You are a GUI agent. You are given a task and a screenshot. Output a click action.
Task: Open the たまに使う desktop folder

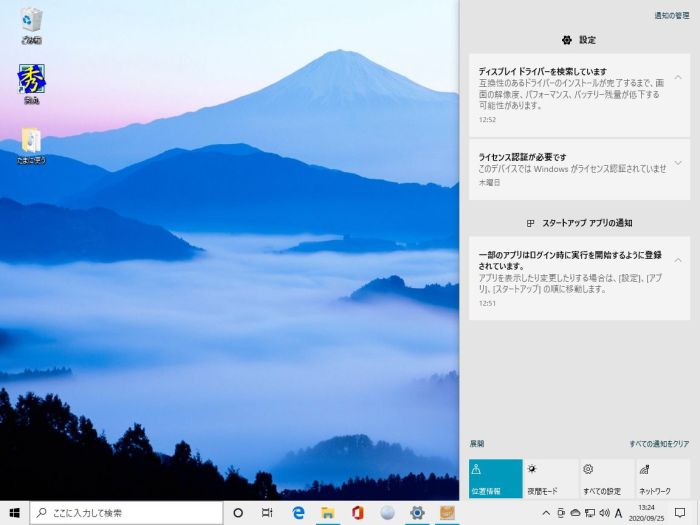click(31, 143)
